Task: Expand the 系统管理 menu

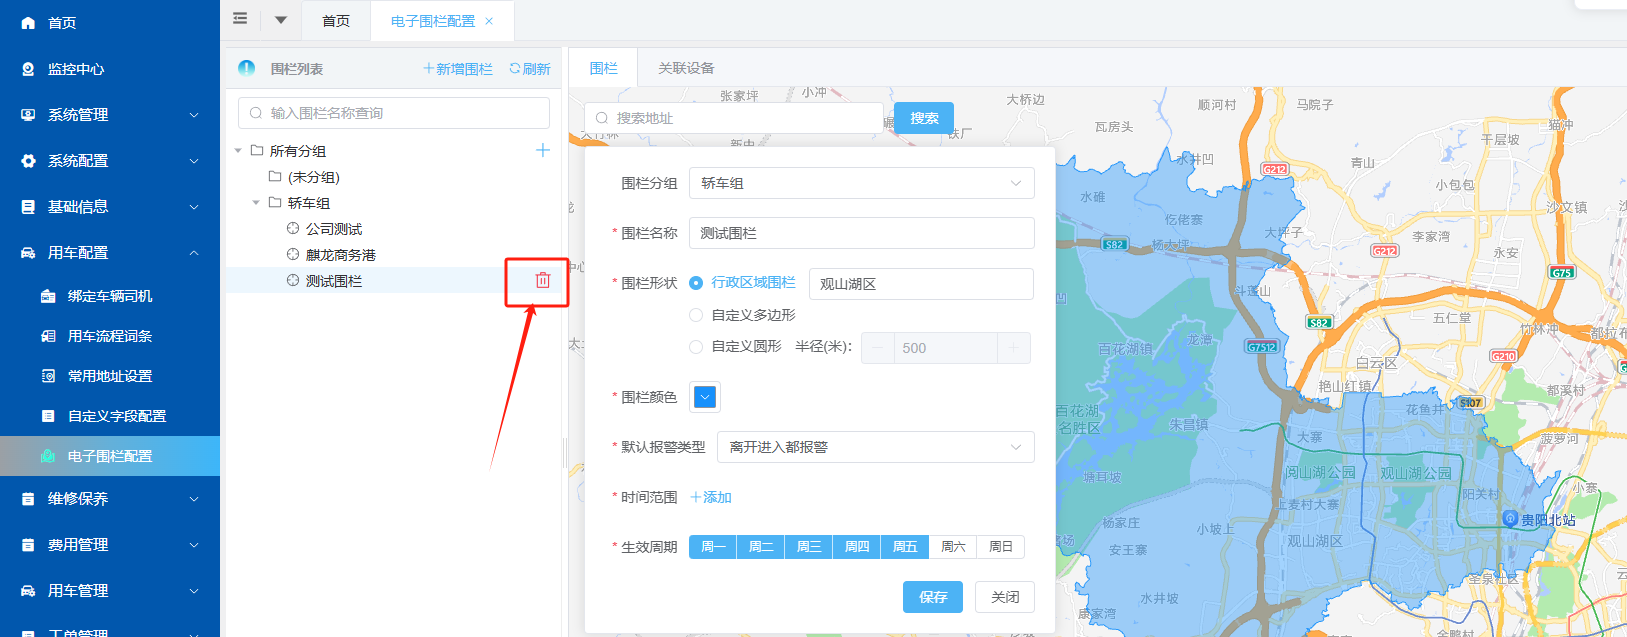Action: pyautogui.click(x=110, y=115)
